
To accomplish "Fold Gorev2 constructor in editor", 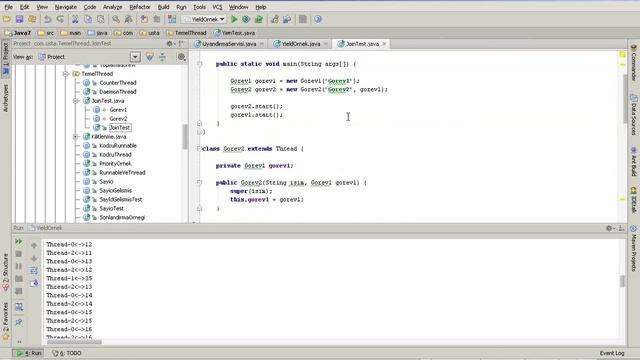I will pyautogui.click(x=200, y=182).
